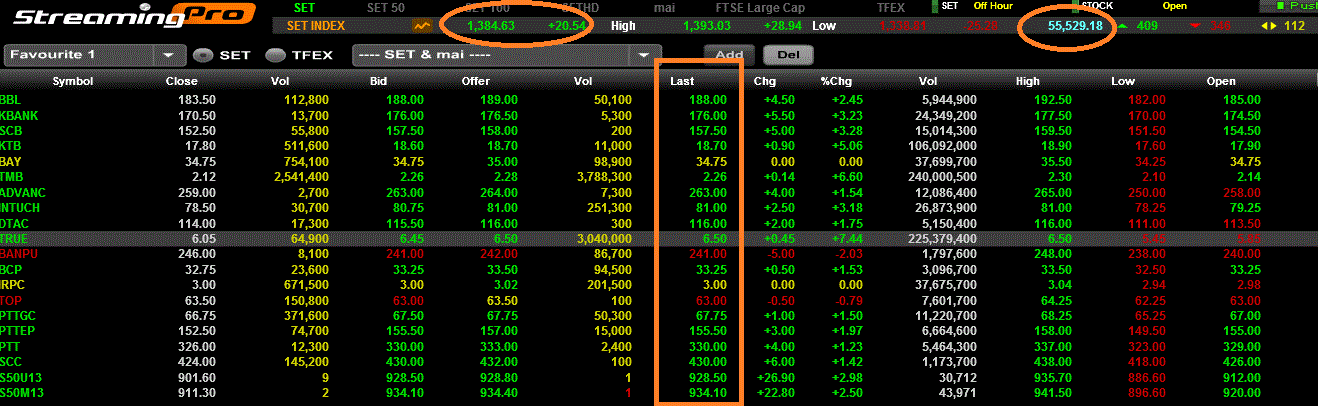
Task: Select the S50M13 futures row
Action: (659, 392)
